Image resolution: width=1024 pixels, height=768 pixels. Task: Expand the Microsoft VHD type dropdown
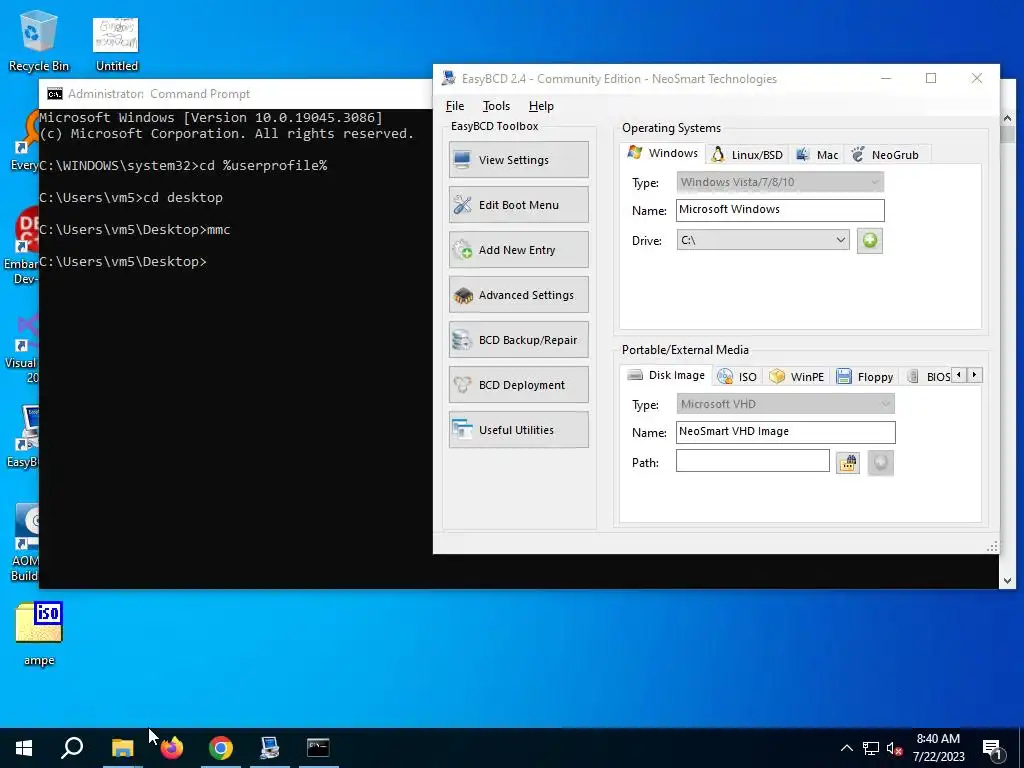coord(786,404)
